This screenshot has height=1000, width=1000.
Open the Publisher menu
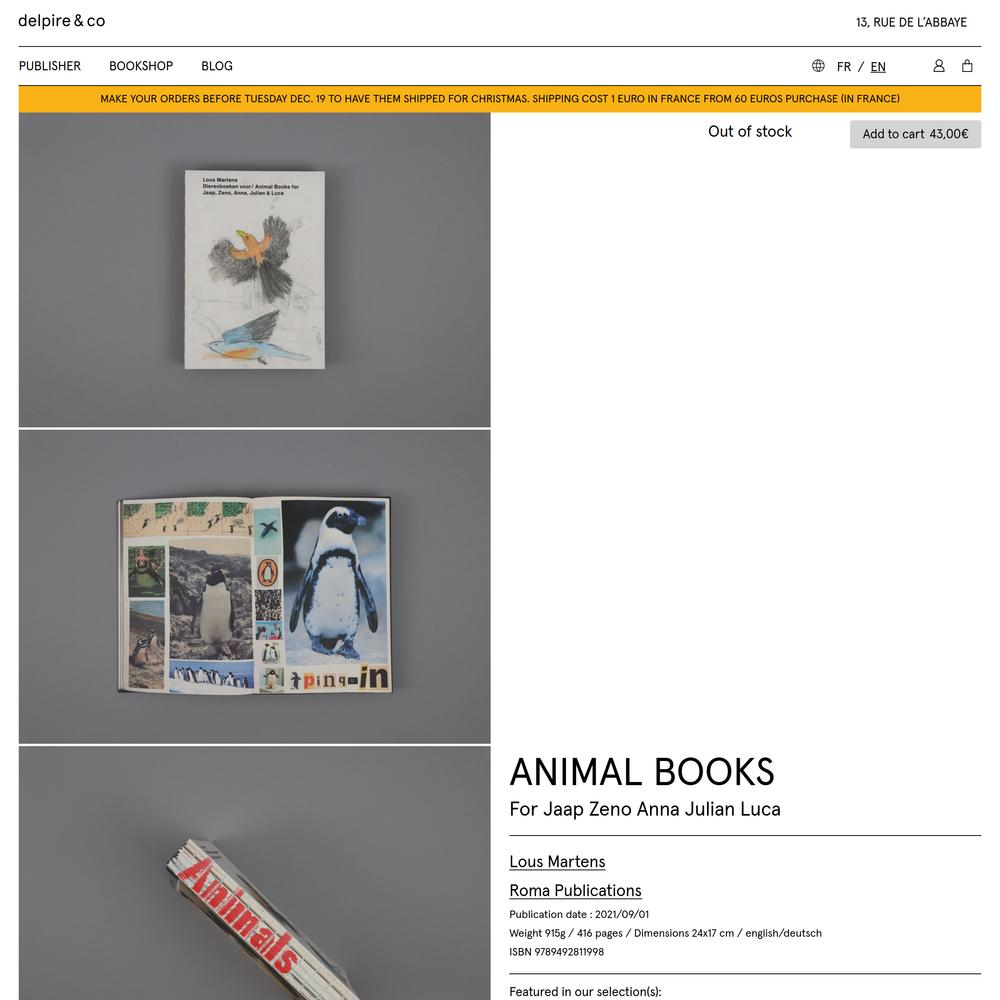coord(50,66)
